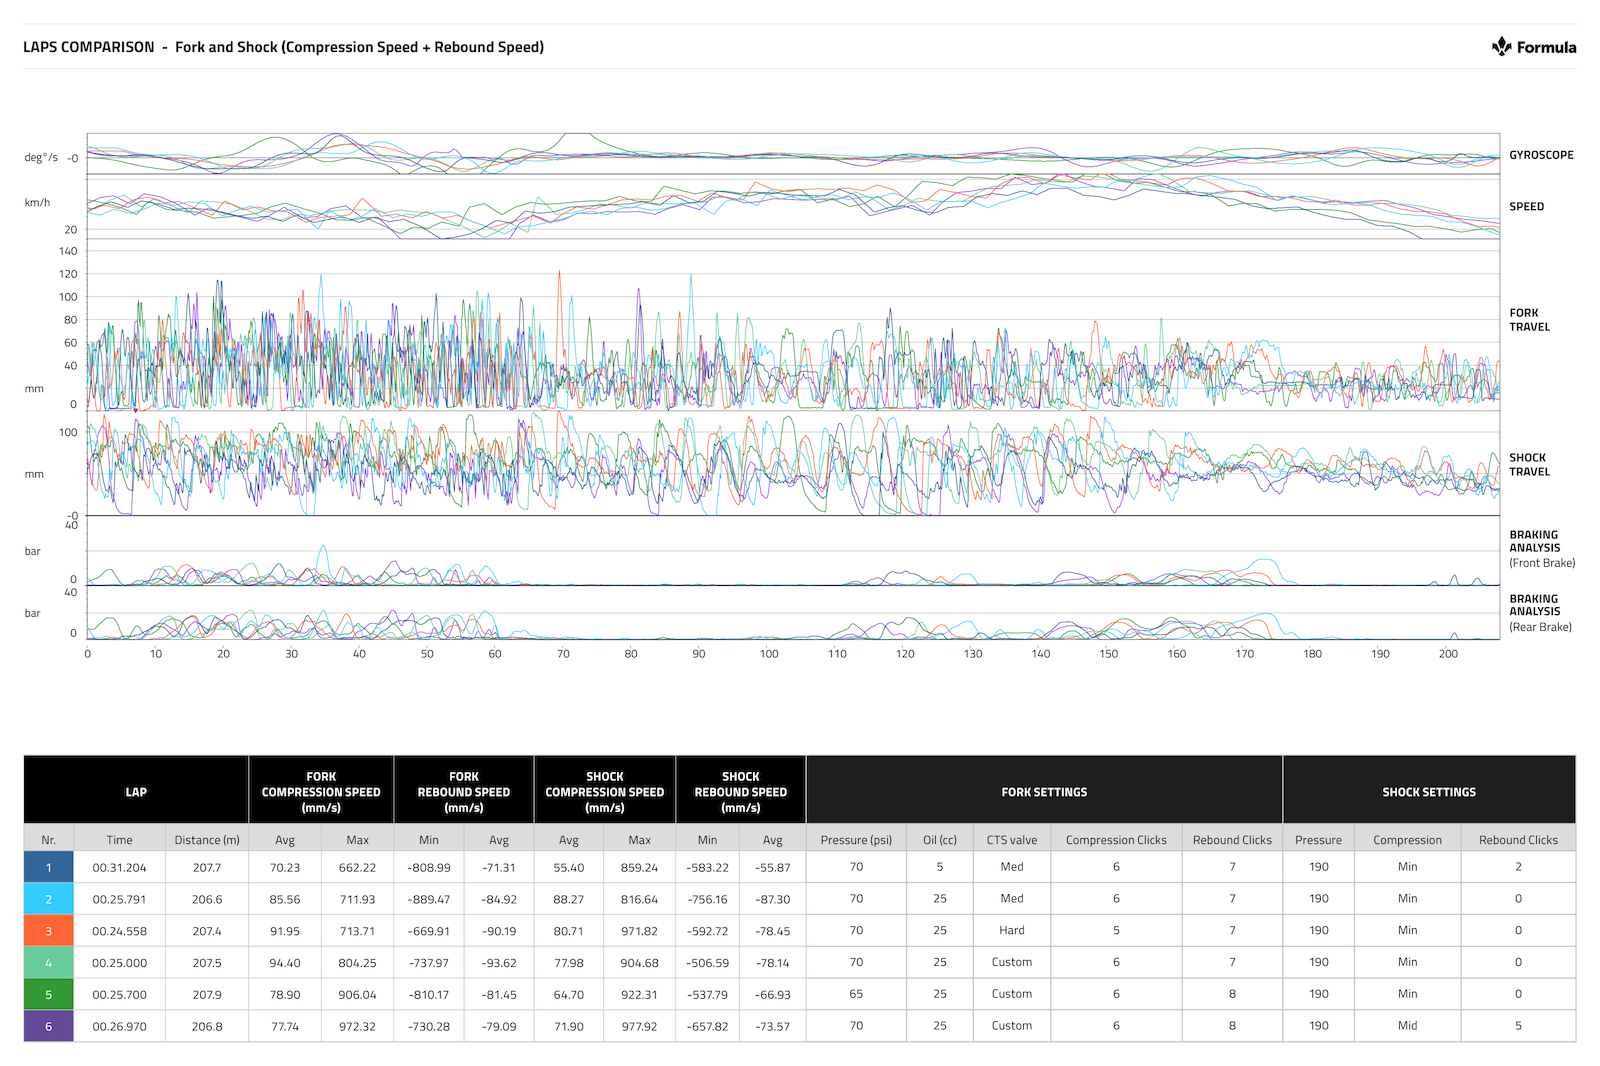Click the SHOCK COMPRESSION SPEED header
The image size is (1600, 1066).
(x=605, y=792)
